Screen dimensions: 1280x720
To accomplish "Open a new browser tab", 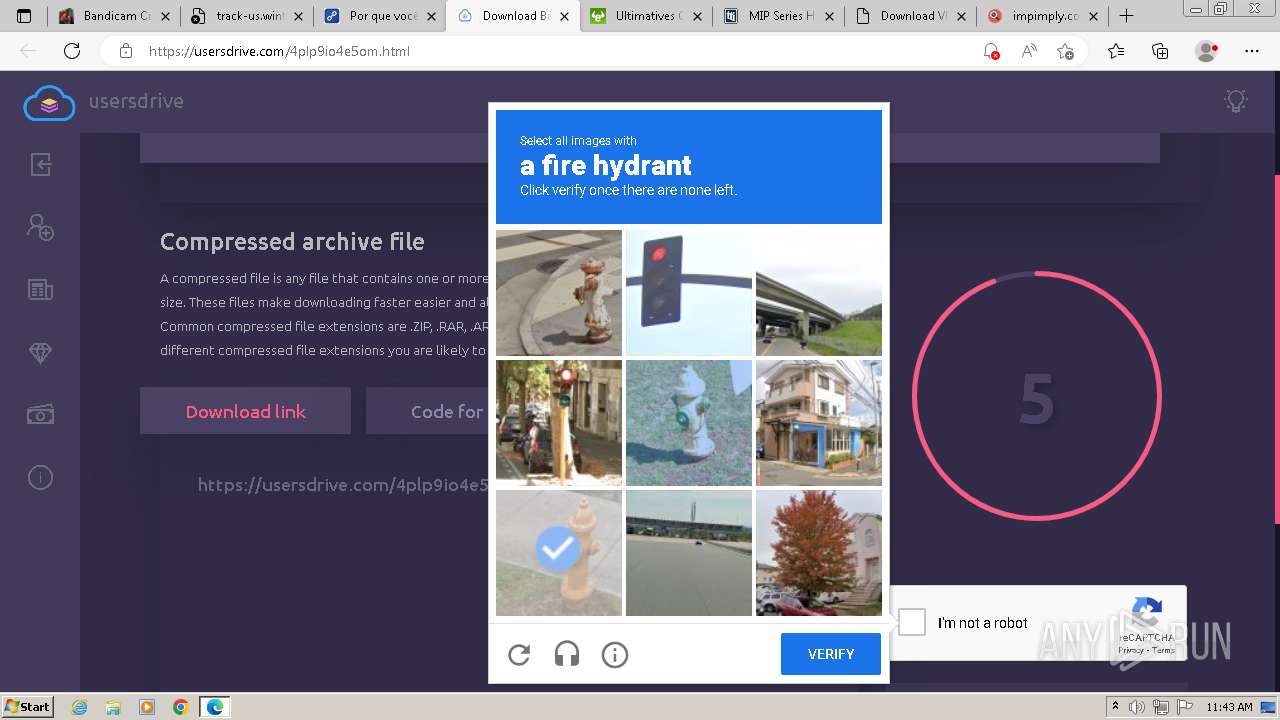I will (1126, 16).
